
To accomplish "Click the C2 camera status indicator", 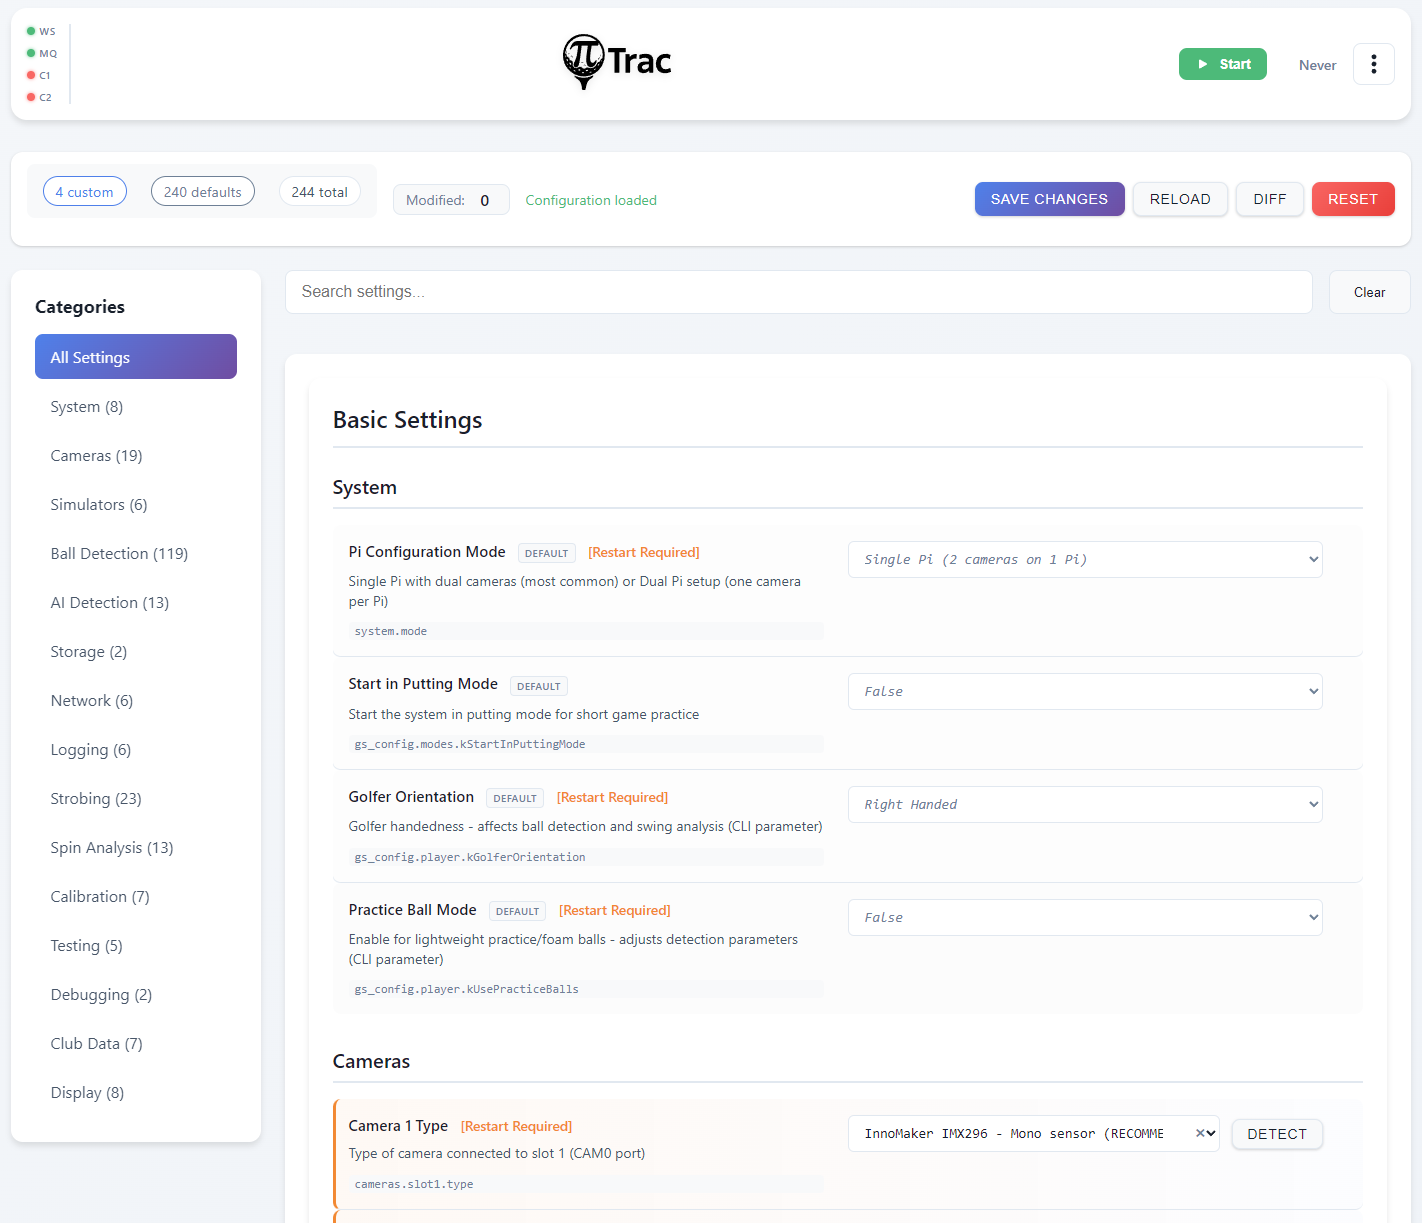I will point(31,97).
